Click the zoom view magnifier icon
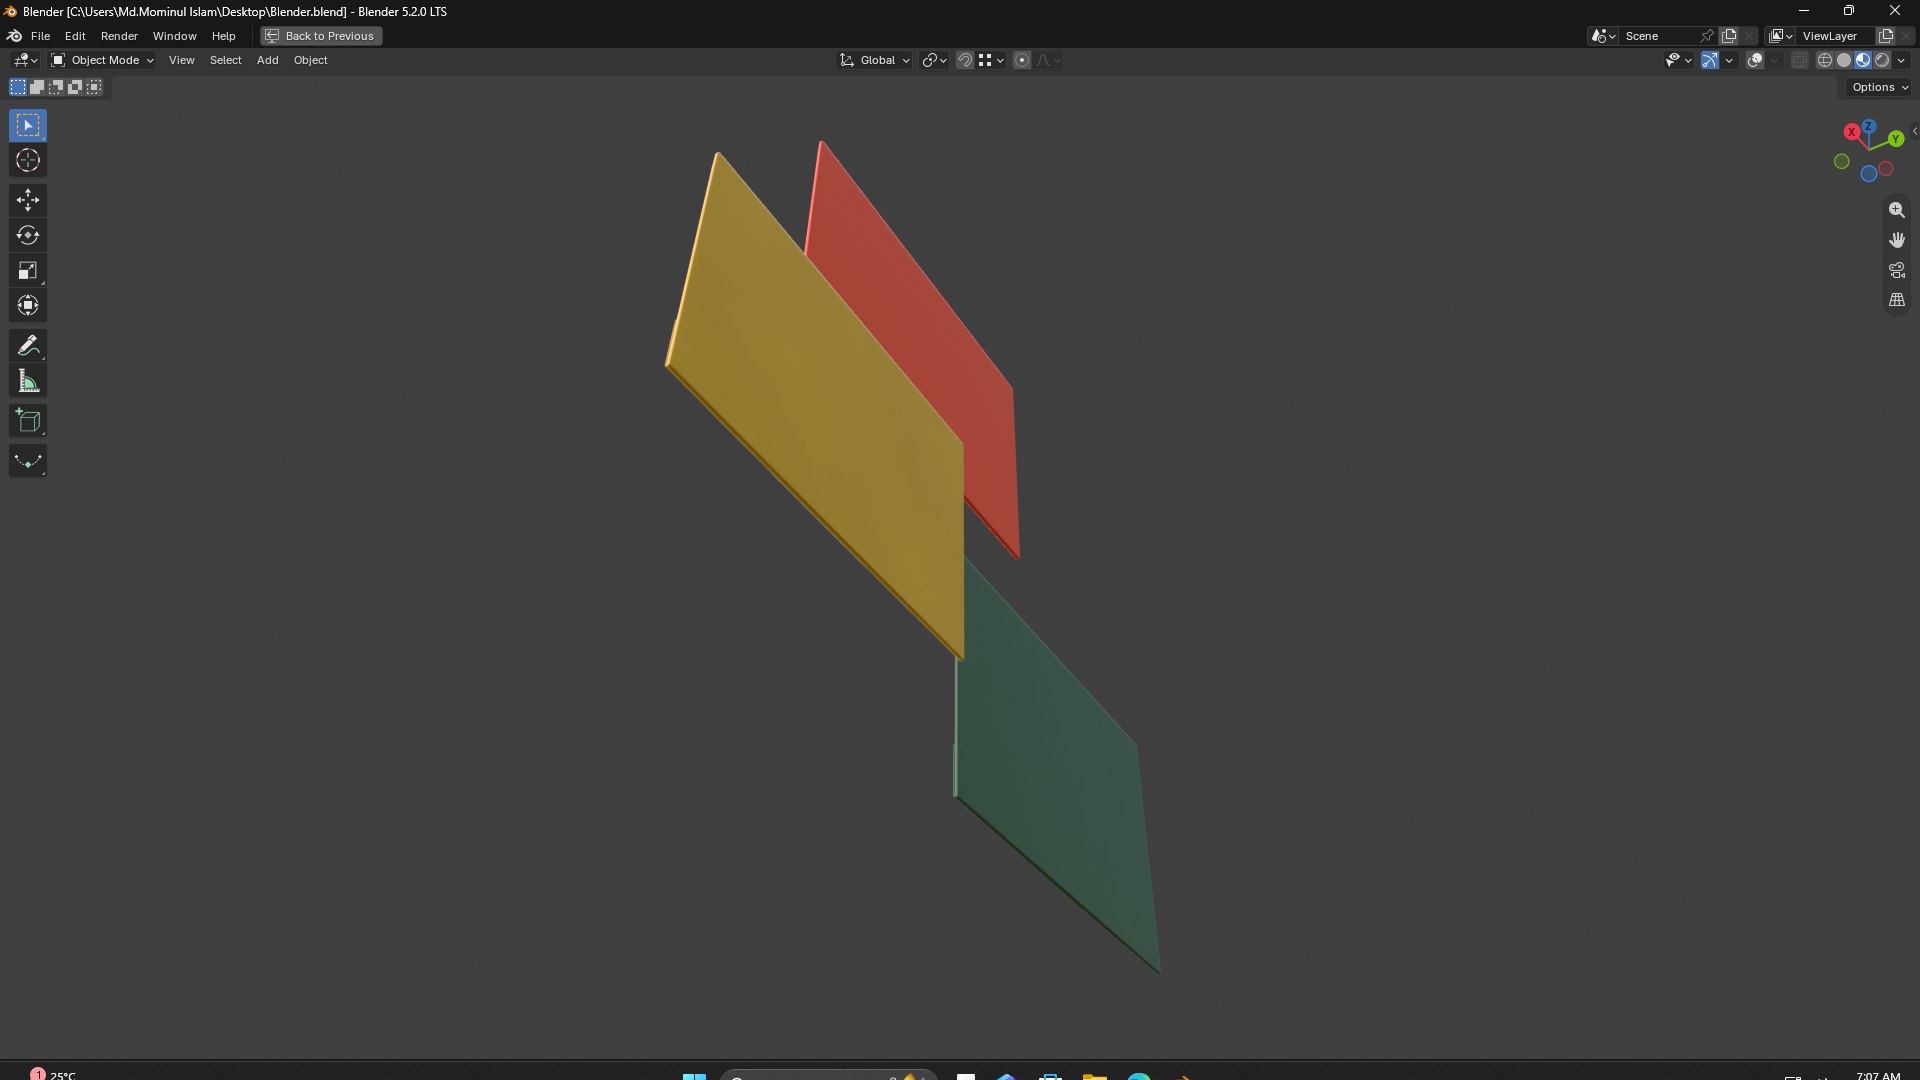1920x1080 pixels. pos(1896,210)
